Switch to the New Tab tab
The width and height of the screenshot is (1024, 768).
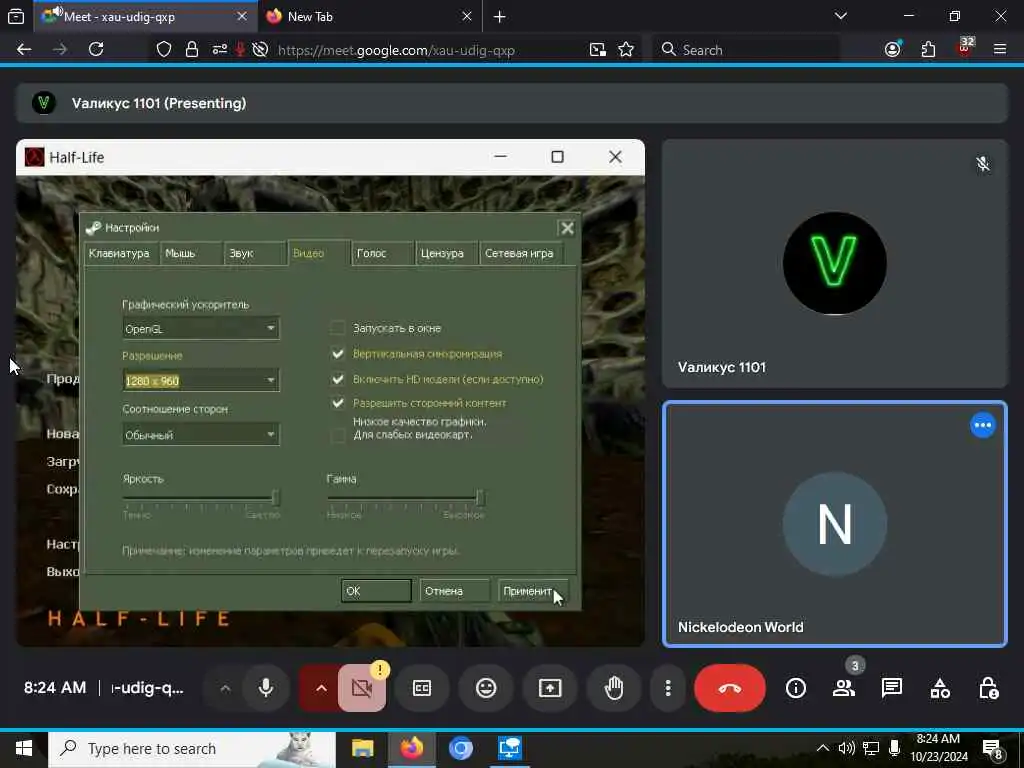(370, 17)
